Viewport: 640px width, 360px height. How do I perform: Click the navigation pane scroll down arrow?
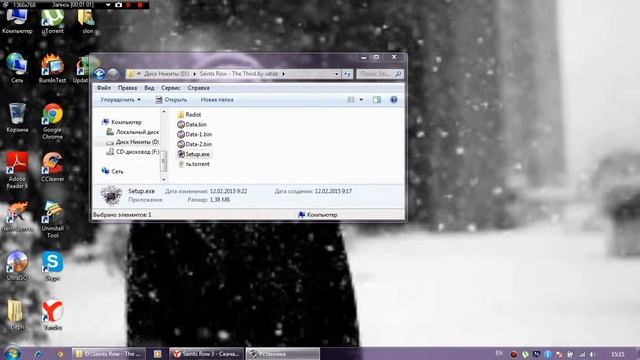[164, 180]
